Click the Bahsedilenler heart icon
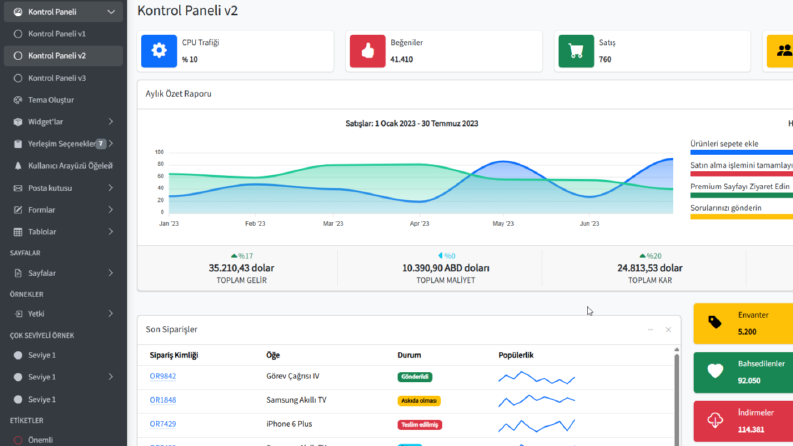 pyautogui.click(x=715, y=371)
